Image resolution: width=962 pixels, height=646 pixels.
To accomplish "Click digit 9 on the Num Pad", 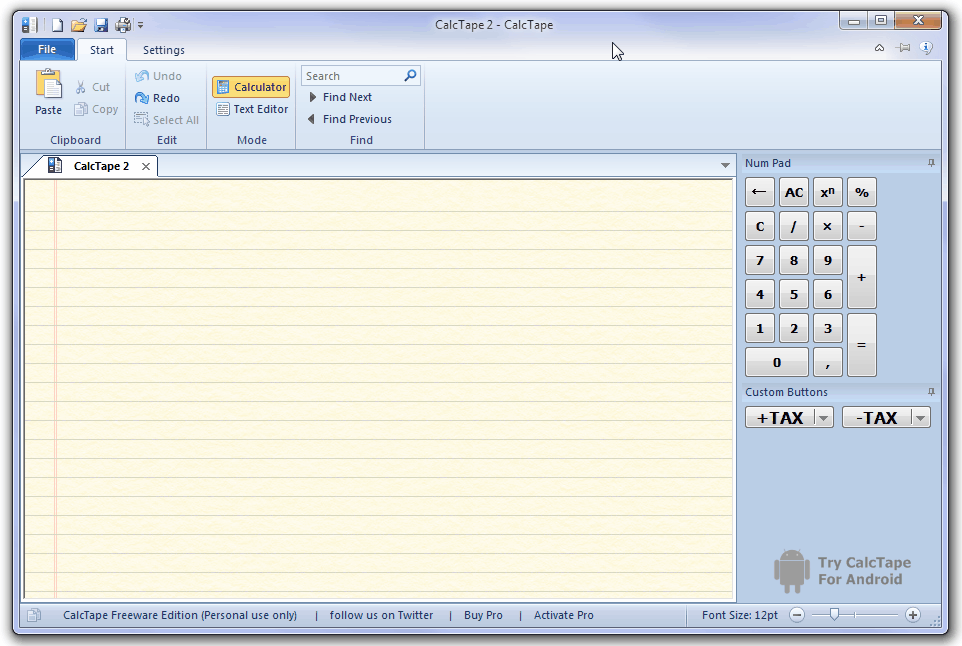I will [828, 261].
